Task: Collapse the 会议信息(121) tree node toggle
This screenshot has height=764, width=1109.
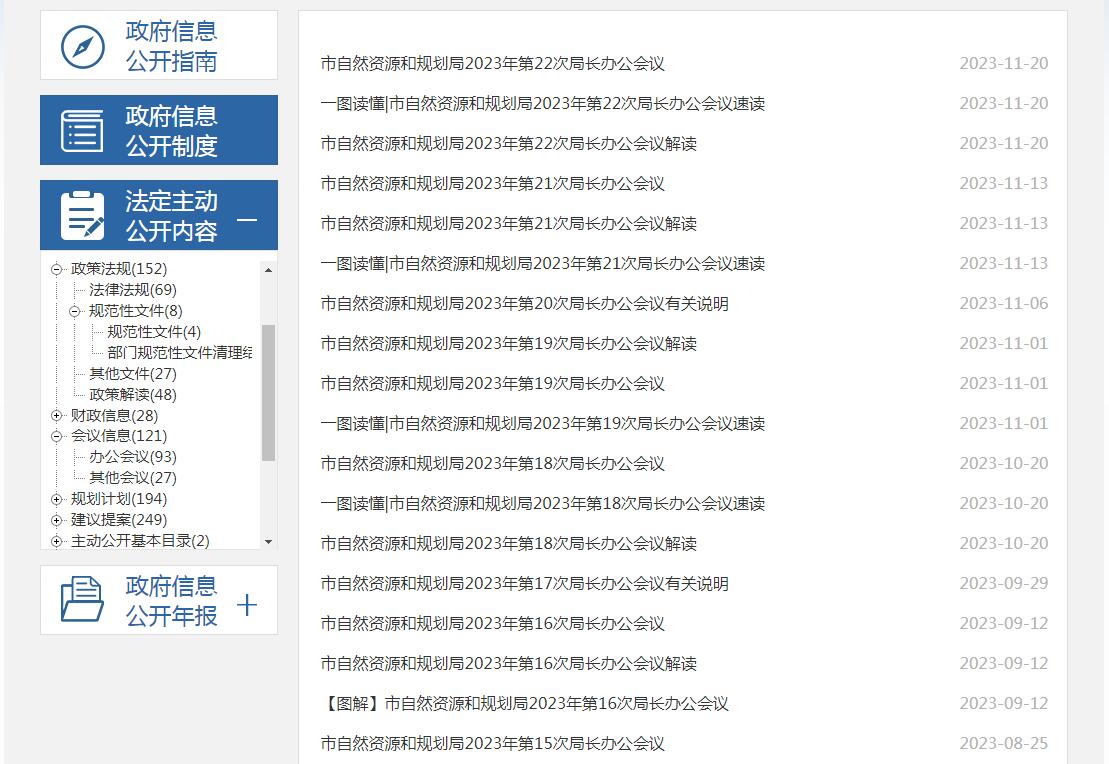Action: [57, 436]
